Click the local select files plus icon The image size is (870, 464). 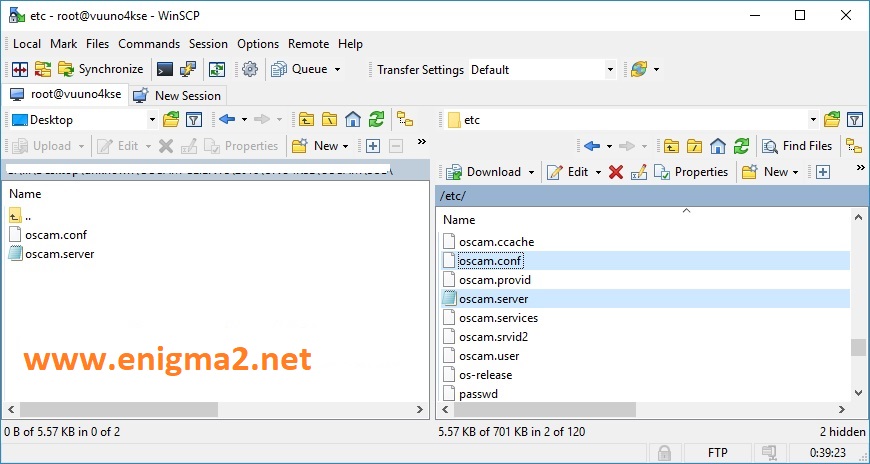373,146
